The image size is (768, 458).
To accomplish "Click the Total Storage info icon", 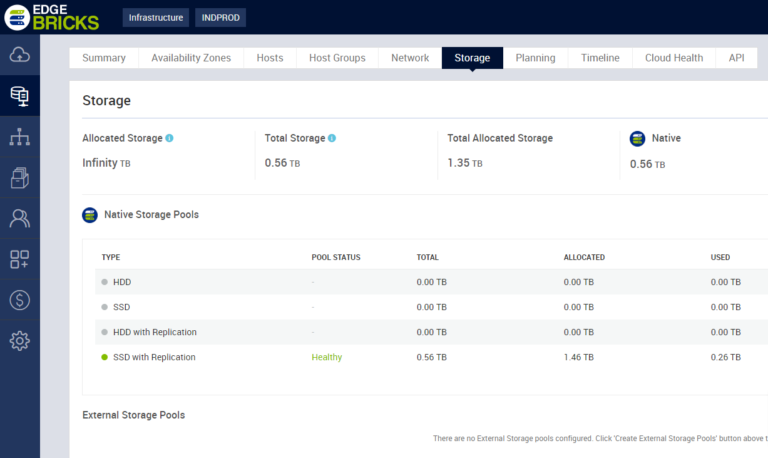I will point(332,138).
